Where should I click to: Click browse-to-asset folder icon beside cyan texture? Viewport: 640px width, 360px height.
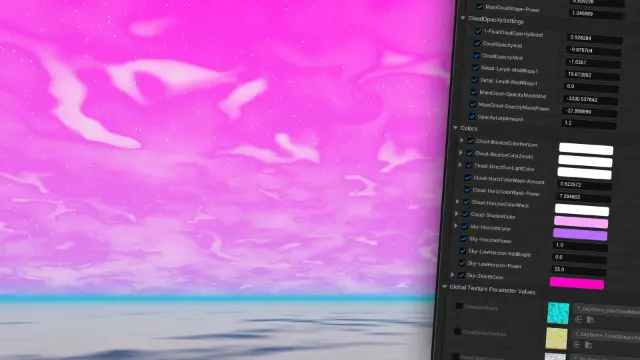coord(590,320)
